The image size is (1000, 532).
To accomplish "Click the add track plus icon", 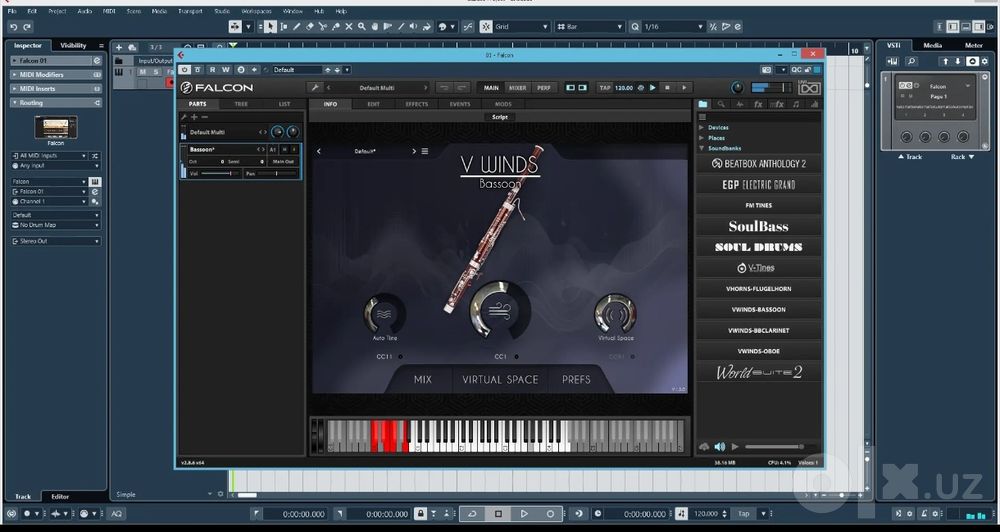I will click(119, 47).
